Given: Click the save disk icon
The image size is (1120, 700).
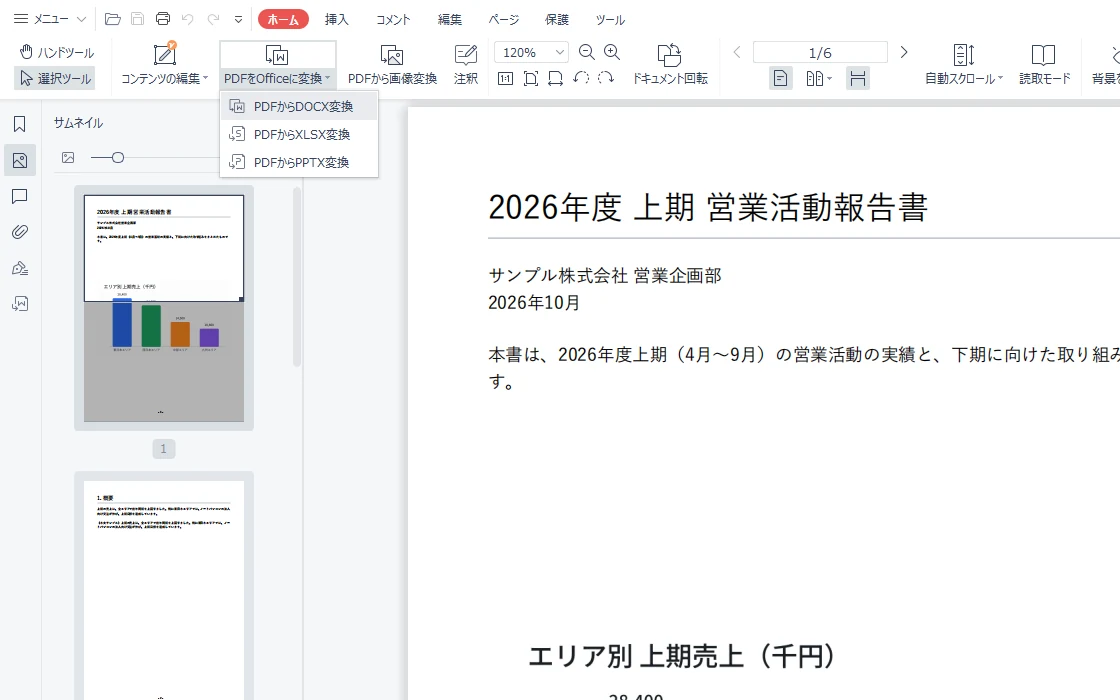Looking at the screenshot, I should click(137, 19).
